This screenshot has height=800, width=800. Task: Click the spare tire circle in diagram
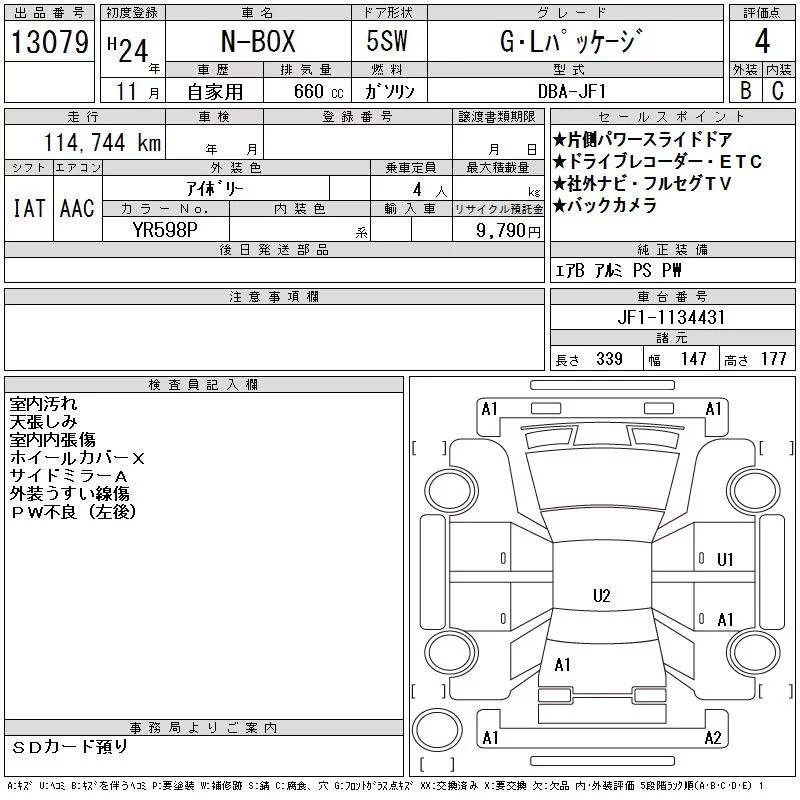437,730
